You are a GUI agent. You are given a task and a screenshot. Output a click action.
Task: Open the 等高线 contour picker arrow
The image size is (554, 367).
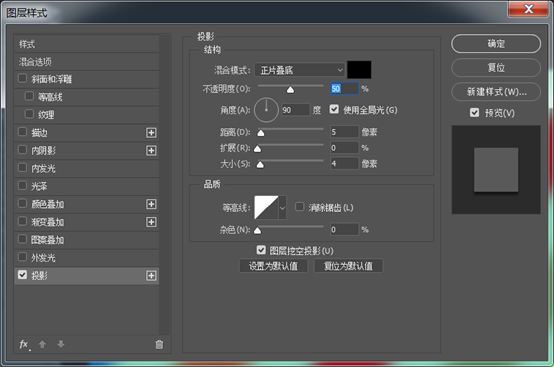point(282,208)
